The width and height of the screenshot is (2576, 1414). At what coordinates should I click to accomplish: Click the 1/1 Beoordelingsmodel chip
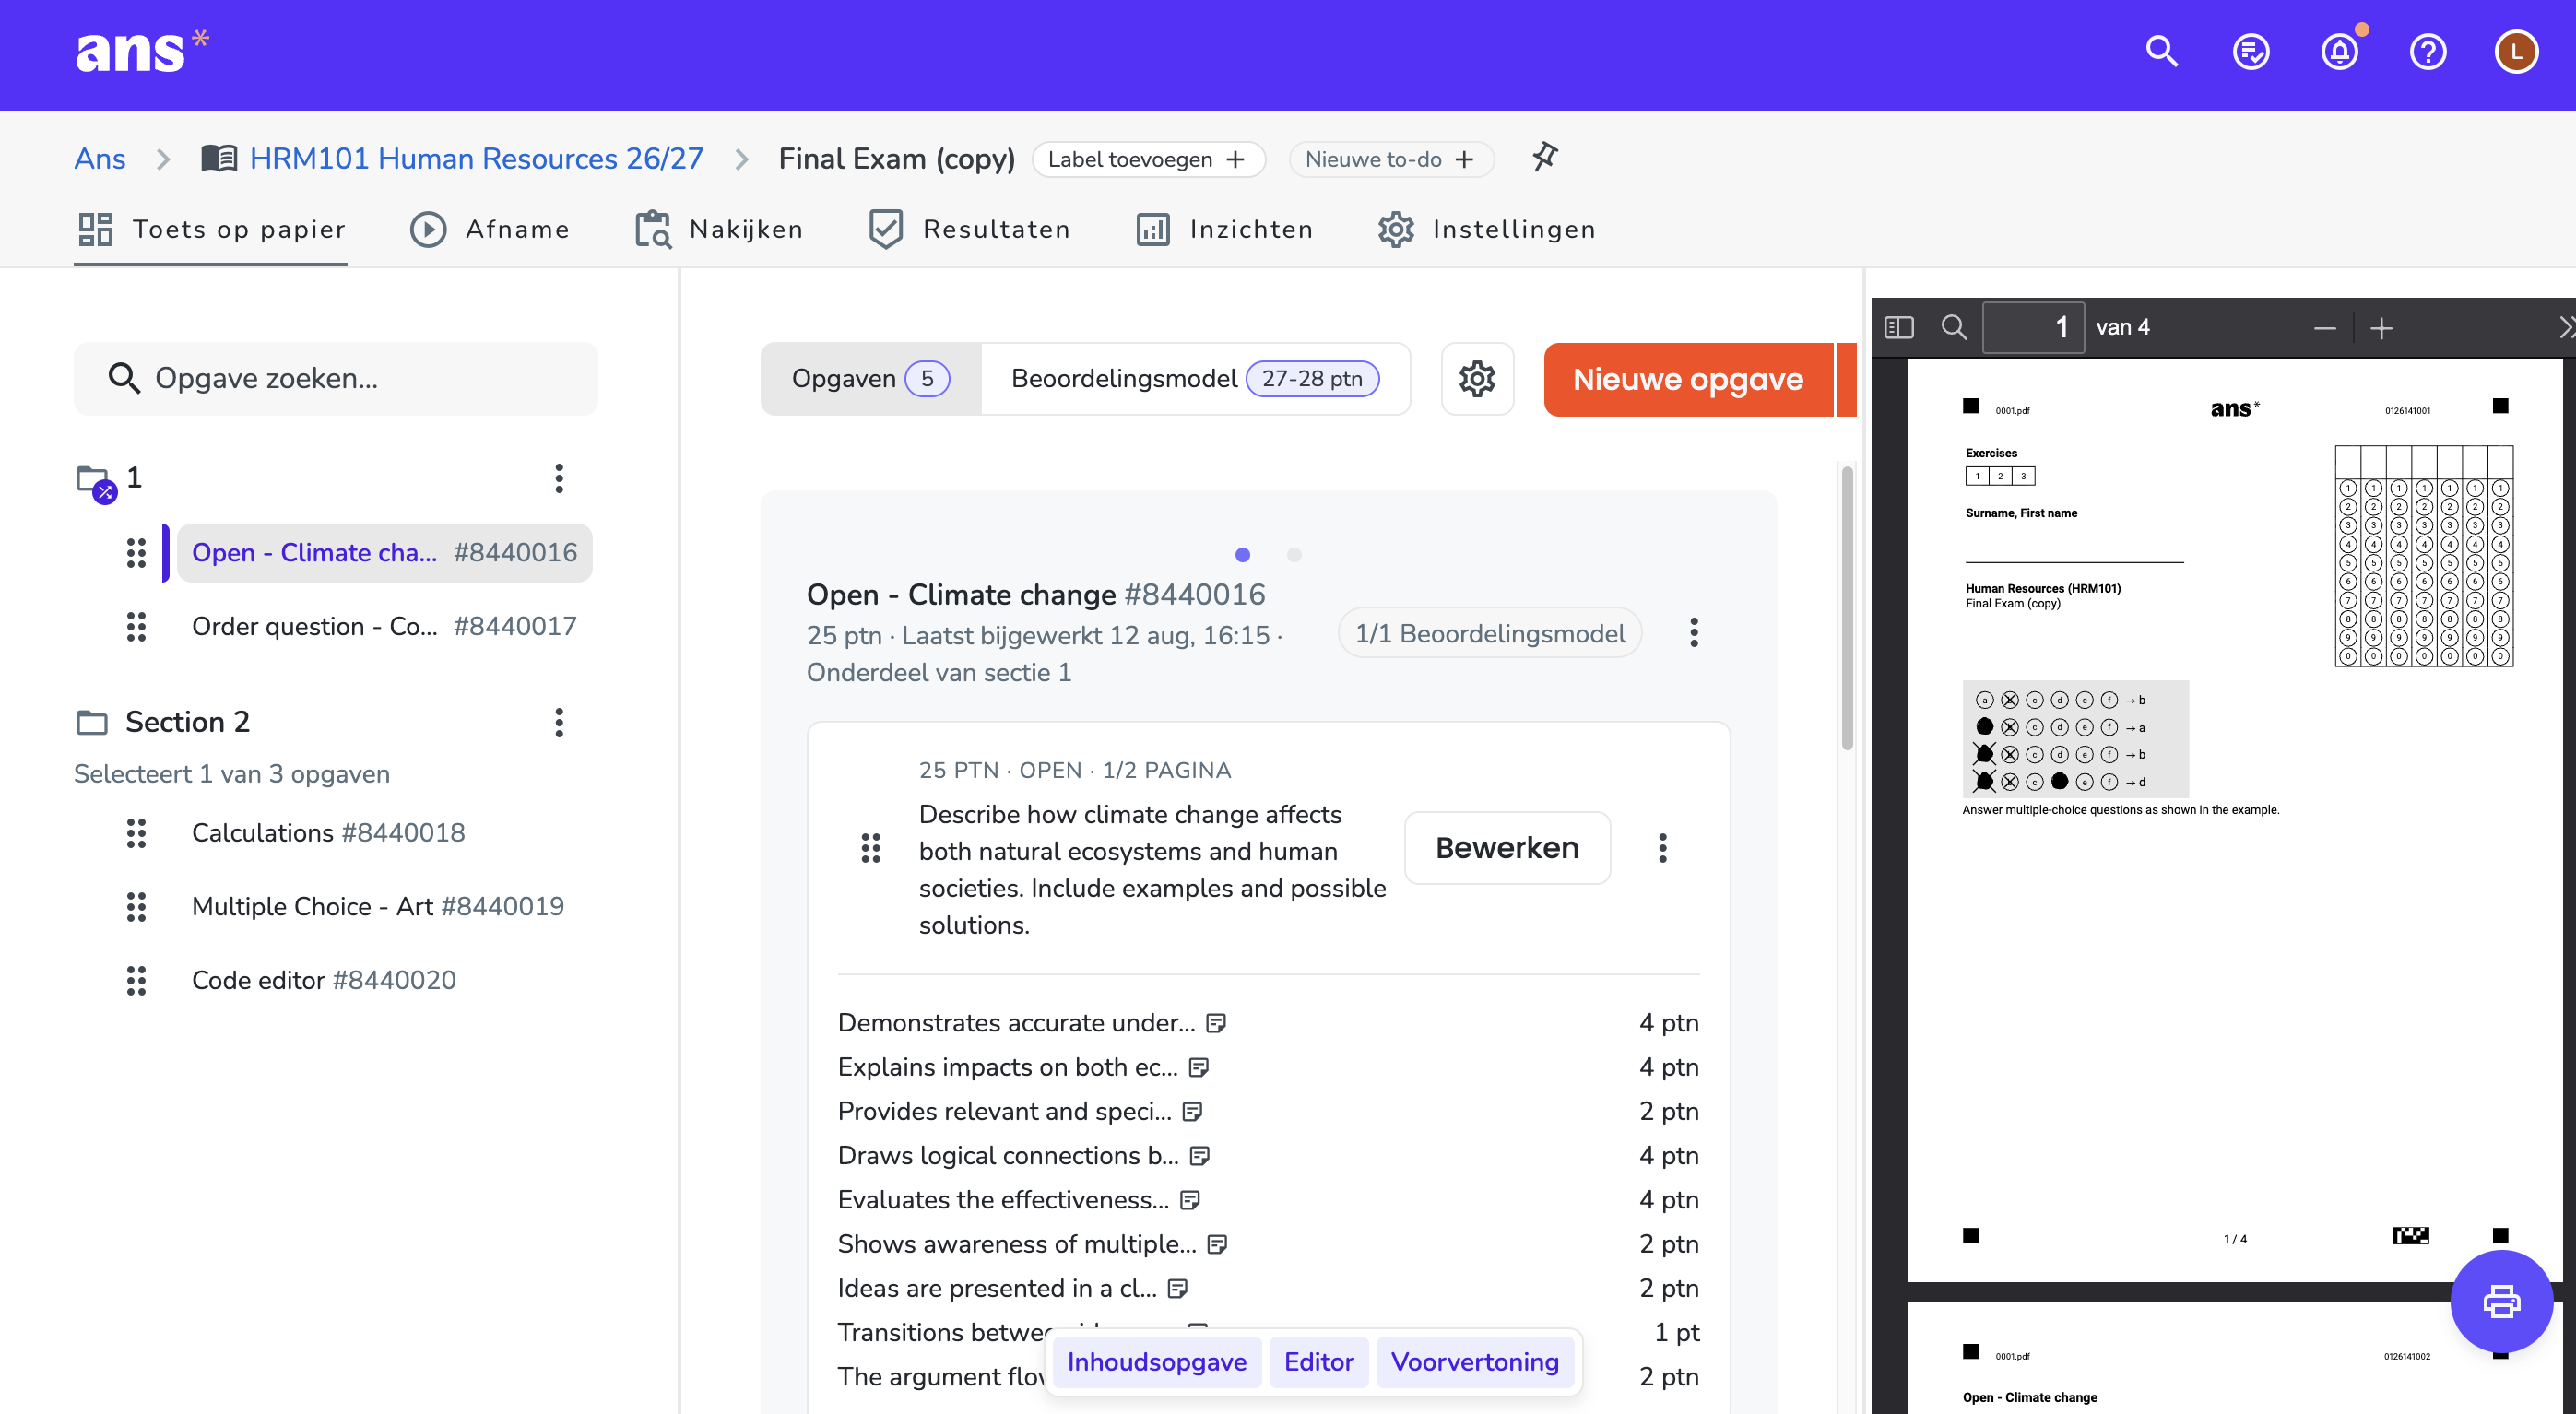(1490, 633)
